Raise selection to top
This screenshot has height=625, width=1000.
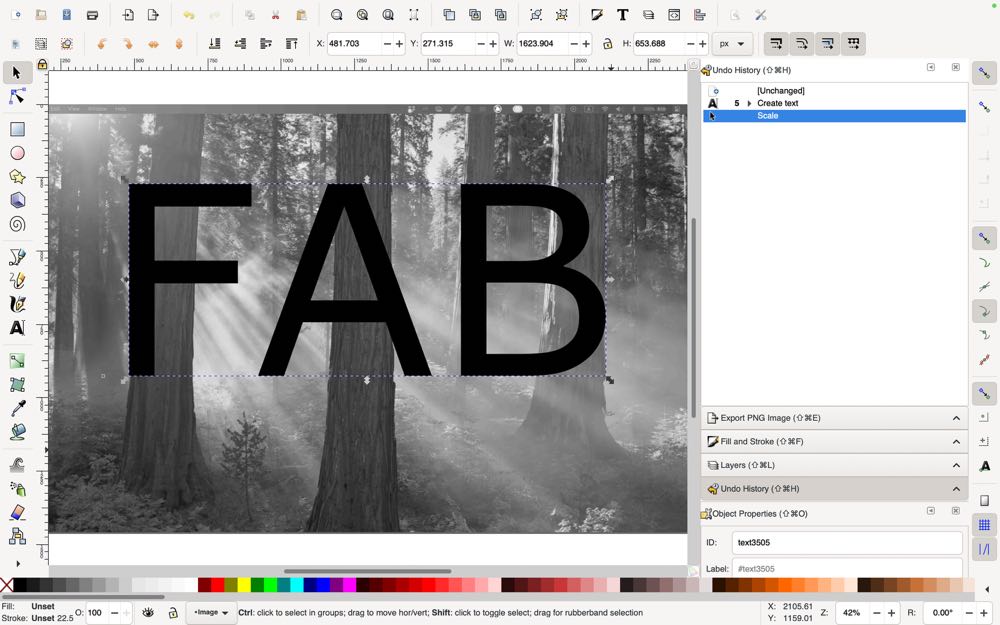pos(291,43)
